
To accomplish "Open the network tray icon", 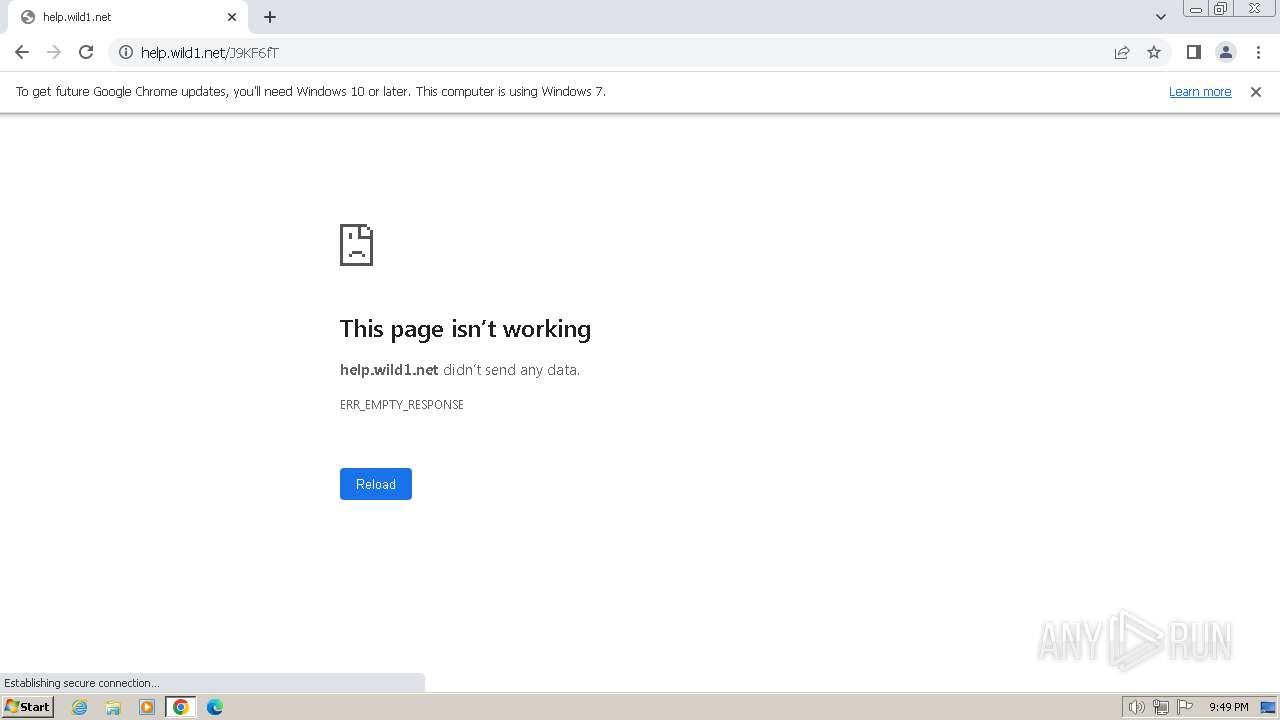I will [x=1161, y=707].
